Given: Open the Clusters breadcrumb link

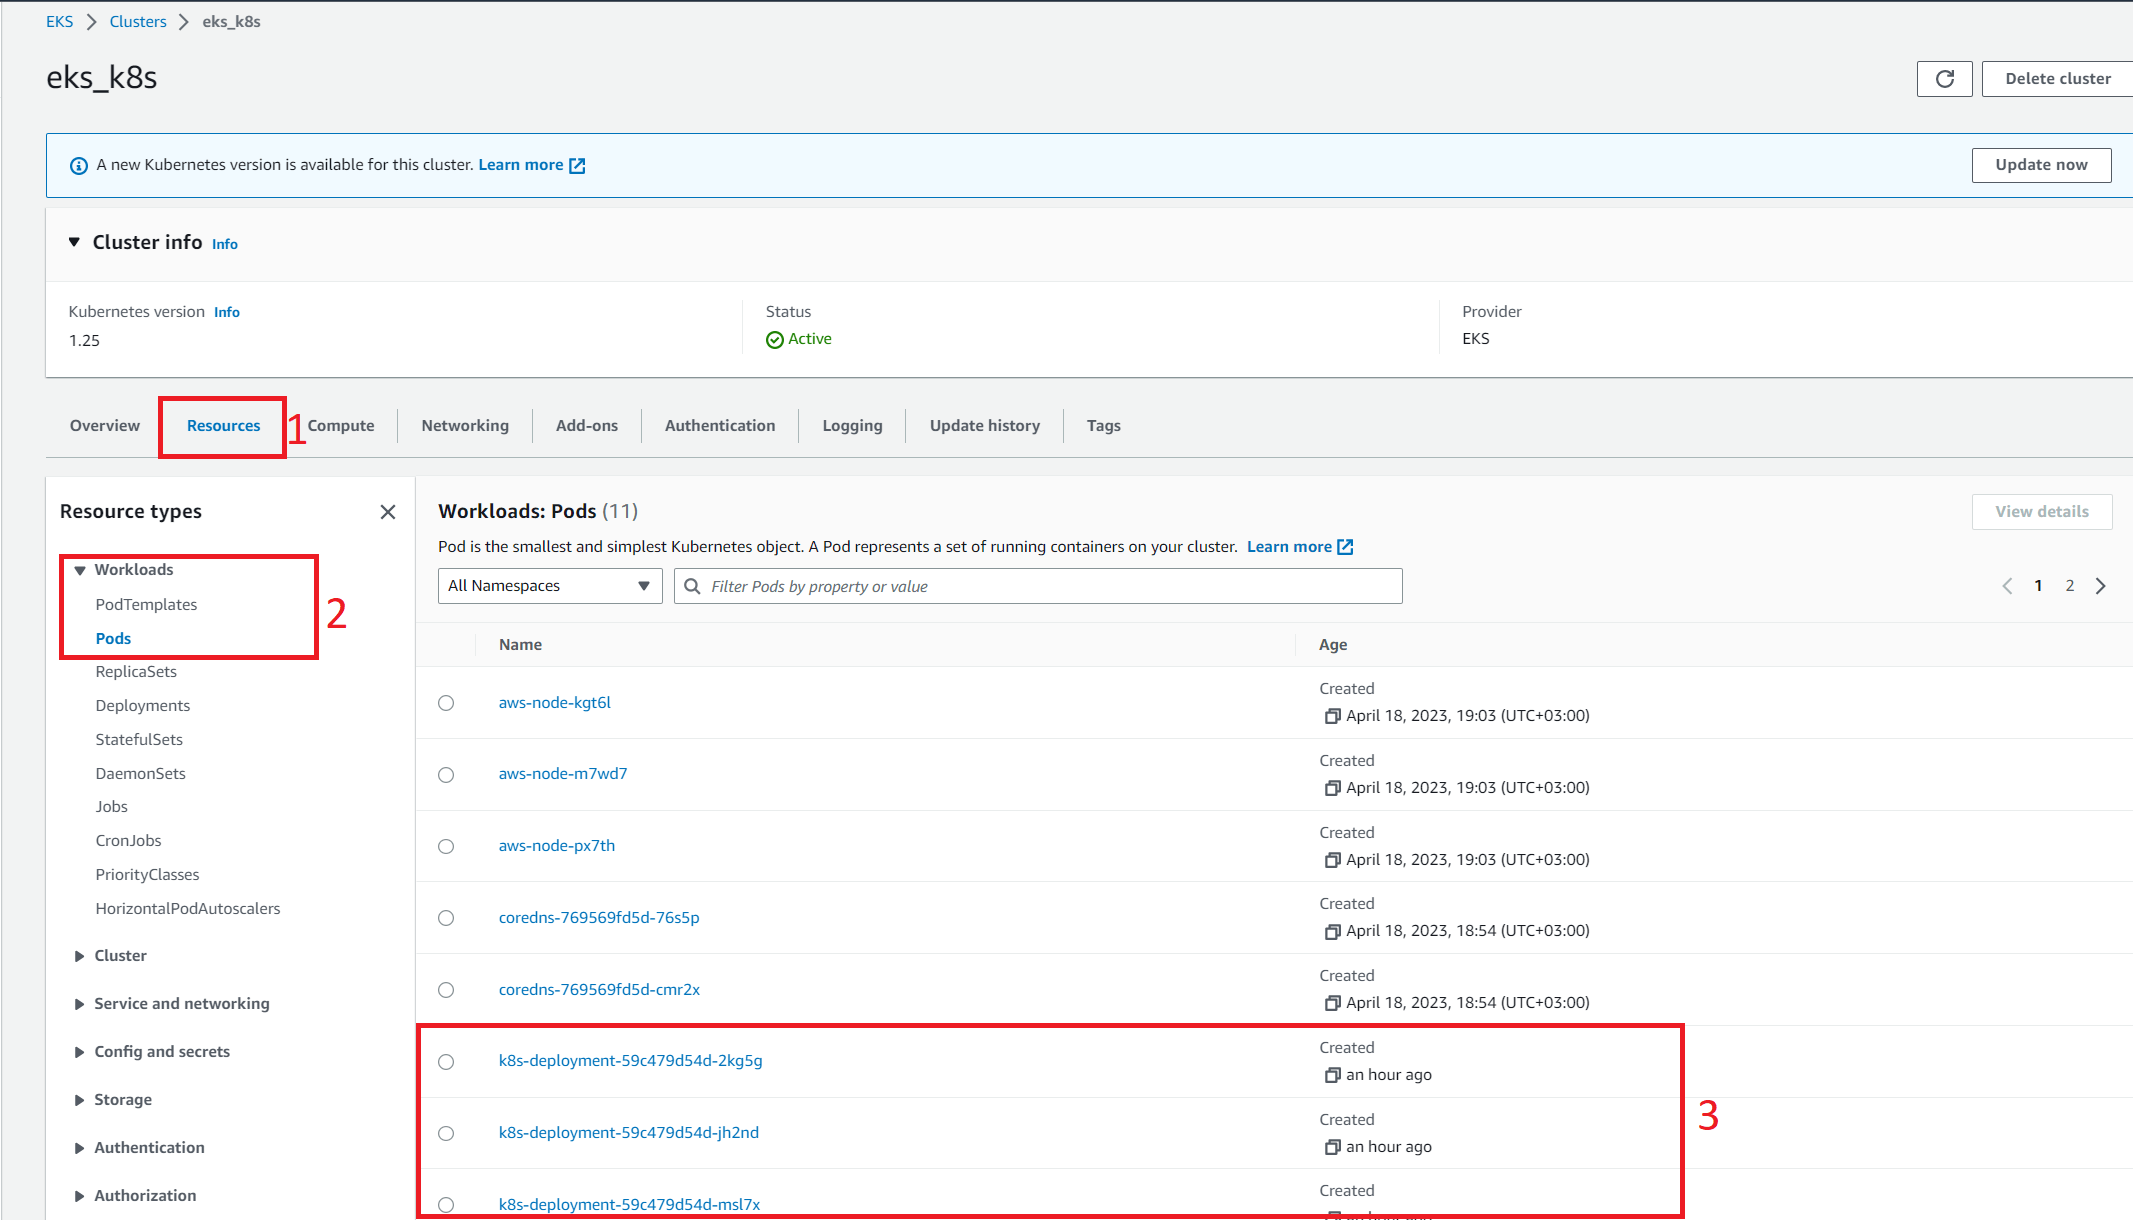Looking at the screenshot, I should pos(137,21).
